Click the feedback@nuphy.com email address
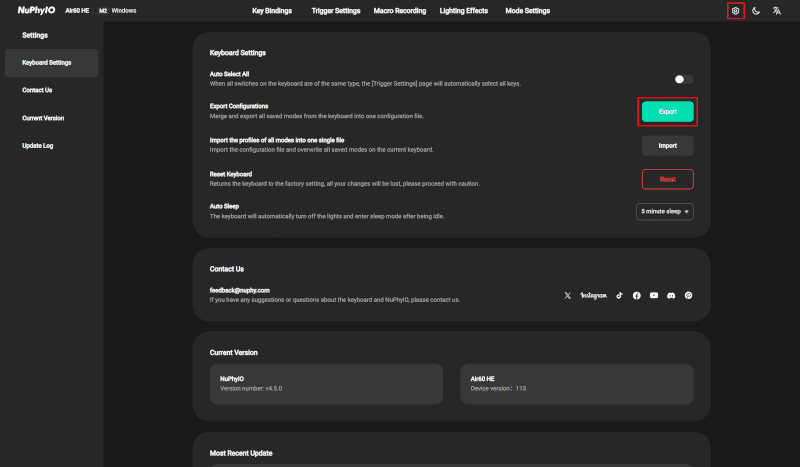This screenshot has height=467, width=800. [x=239, y=290]
